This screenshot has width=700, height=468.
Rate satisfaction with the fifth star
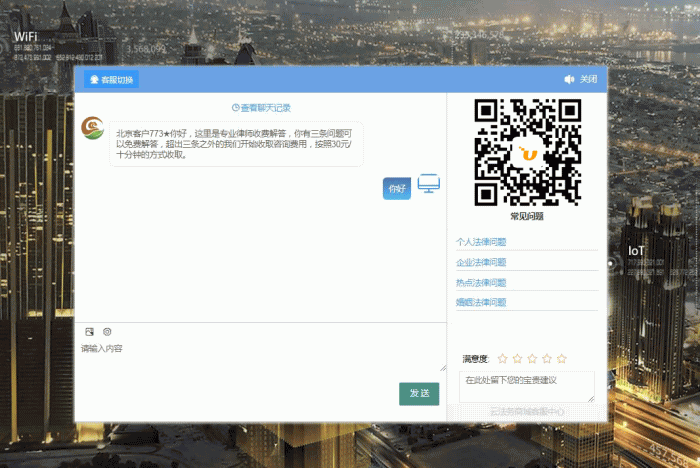click(x=562, y=359)
